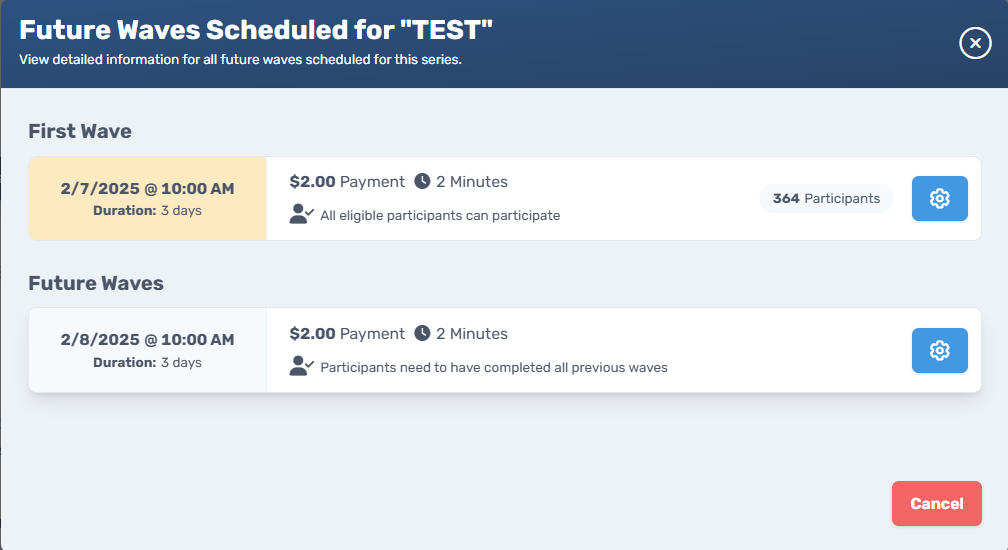1008x550 pixels.
Task: Click the person-check icon beside previous waves requirement
Action: tap(301, 366)
